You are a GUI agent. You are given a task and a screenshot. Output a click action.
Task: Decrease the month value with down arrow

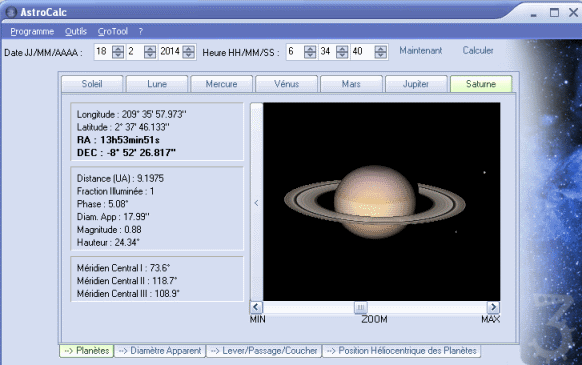coord(150,55)
